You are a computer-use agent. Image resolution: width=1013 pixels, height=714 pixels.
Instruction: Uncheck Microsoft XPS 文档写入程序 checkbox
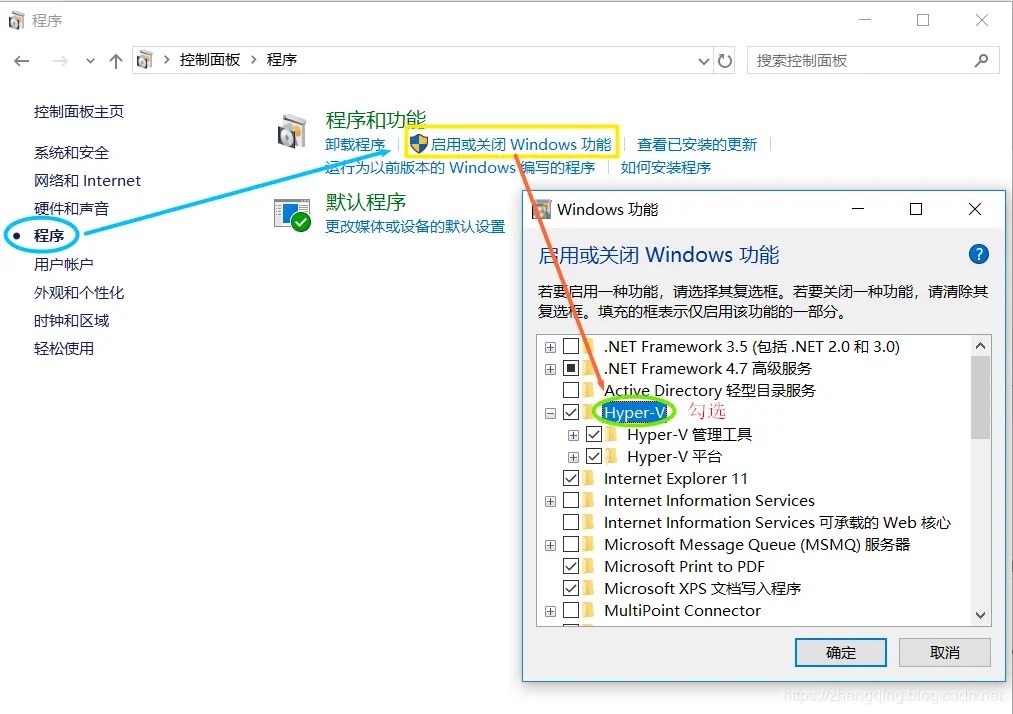coord(571,588)
